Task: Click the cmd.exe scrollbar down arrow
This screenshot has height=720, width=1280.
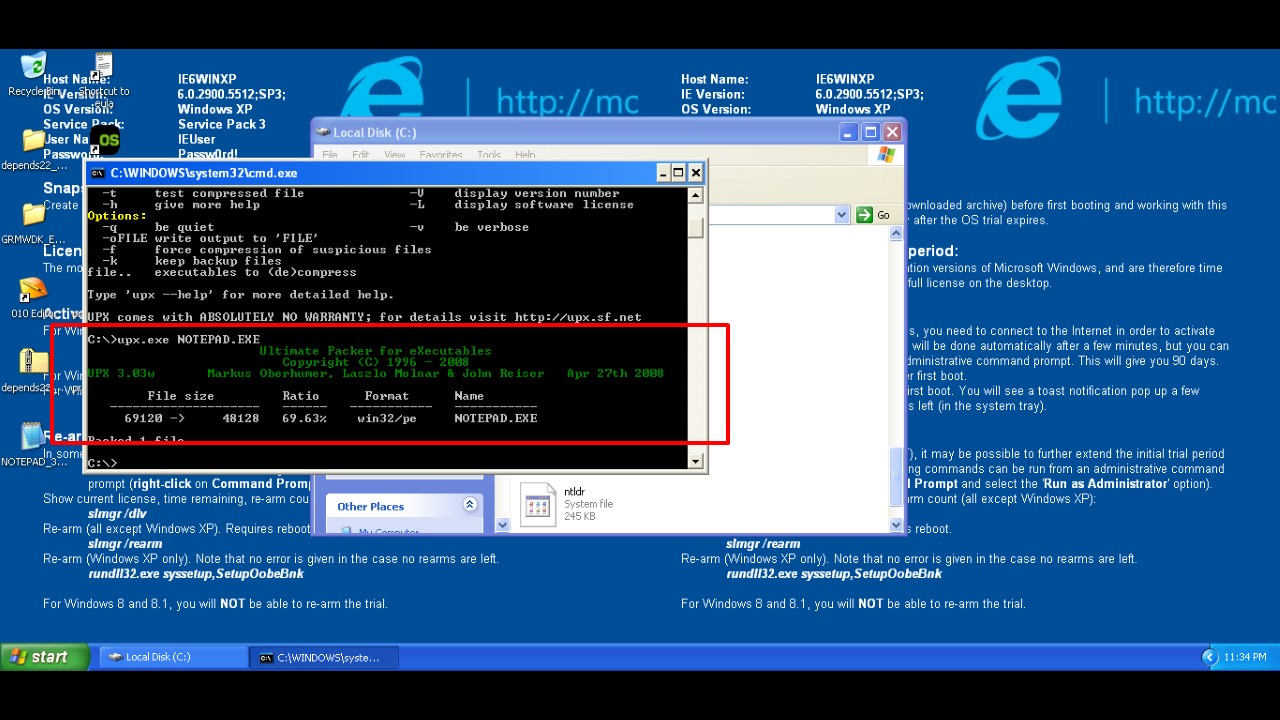Action: coord(696,461)
